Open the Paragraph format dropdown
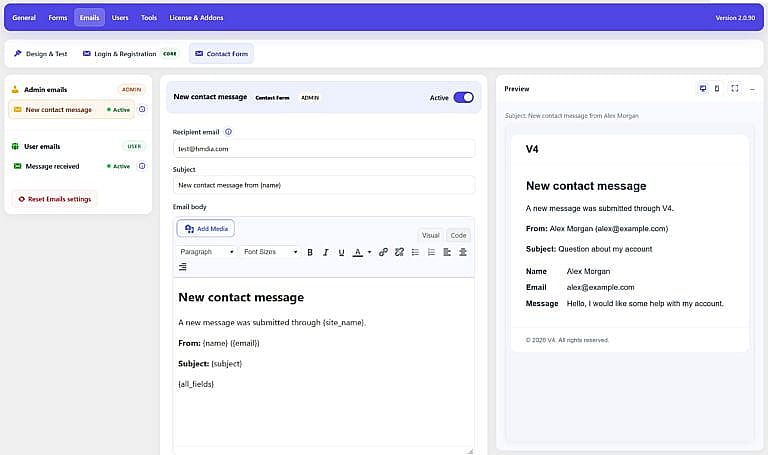 coord(206,252)
